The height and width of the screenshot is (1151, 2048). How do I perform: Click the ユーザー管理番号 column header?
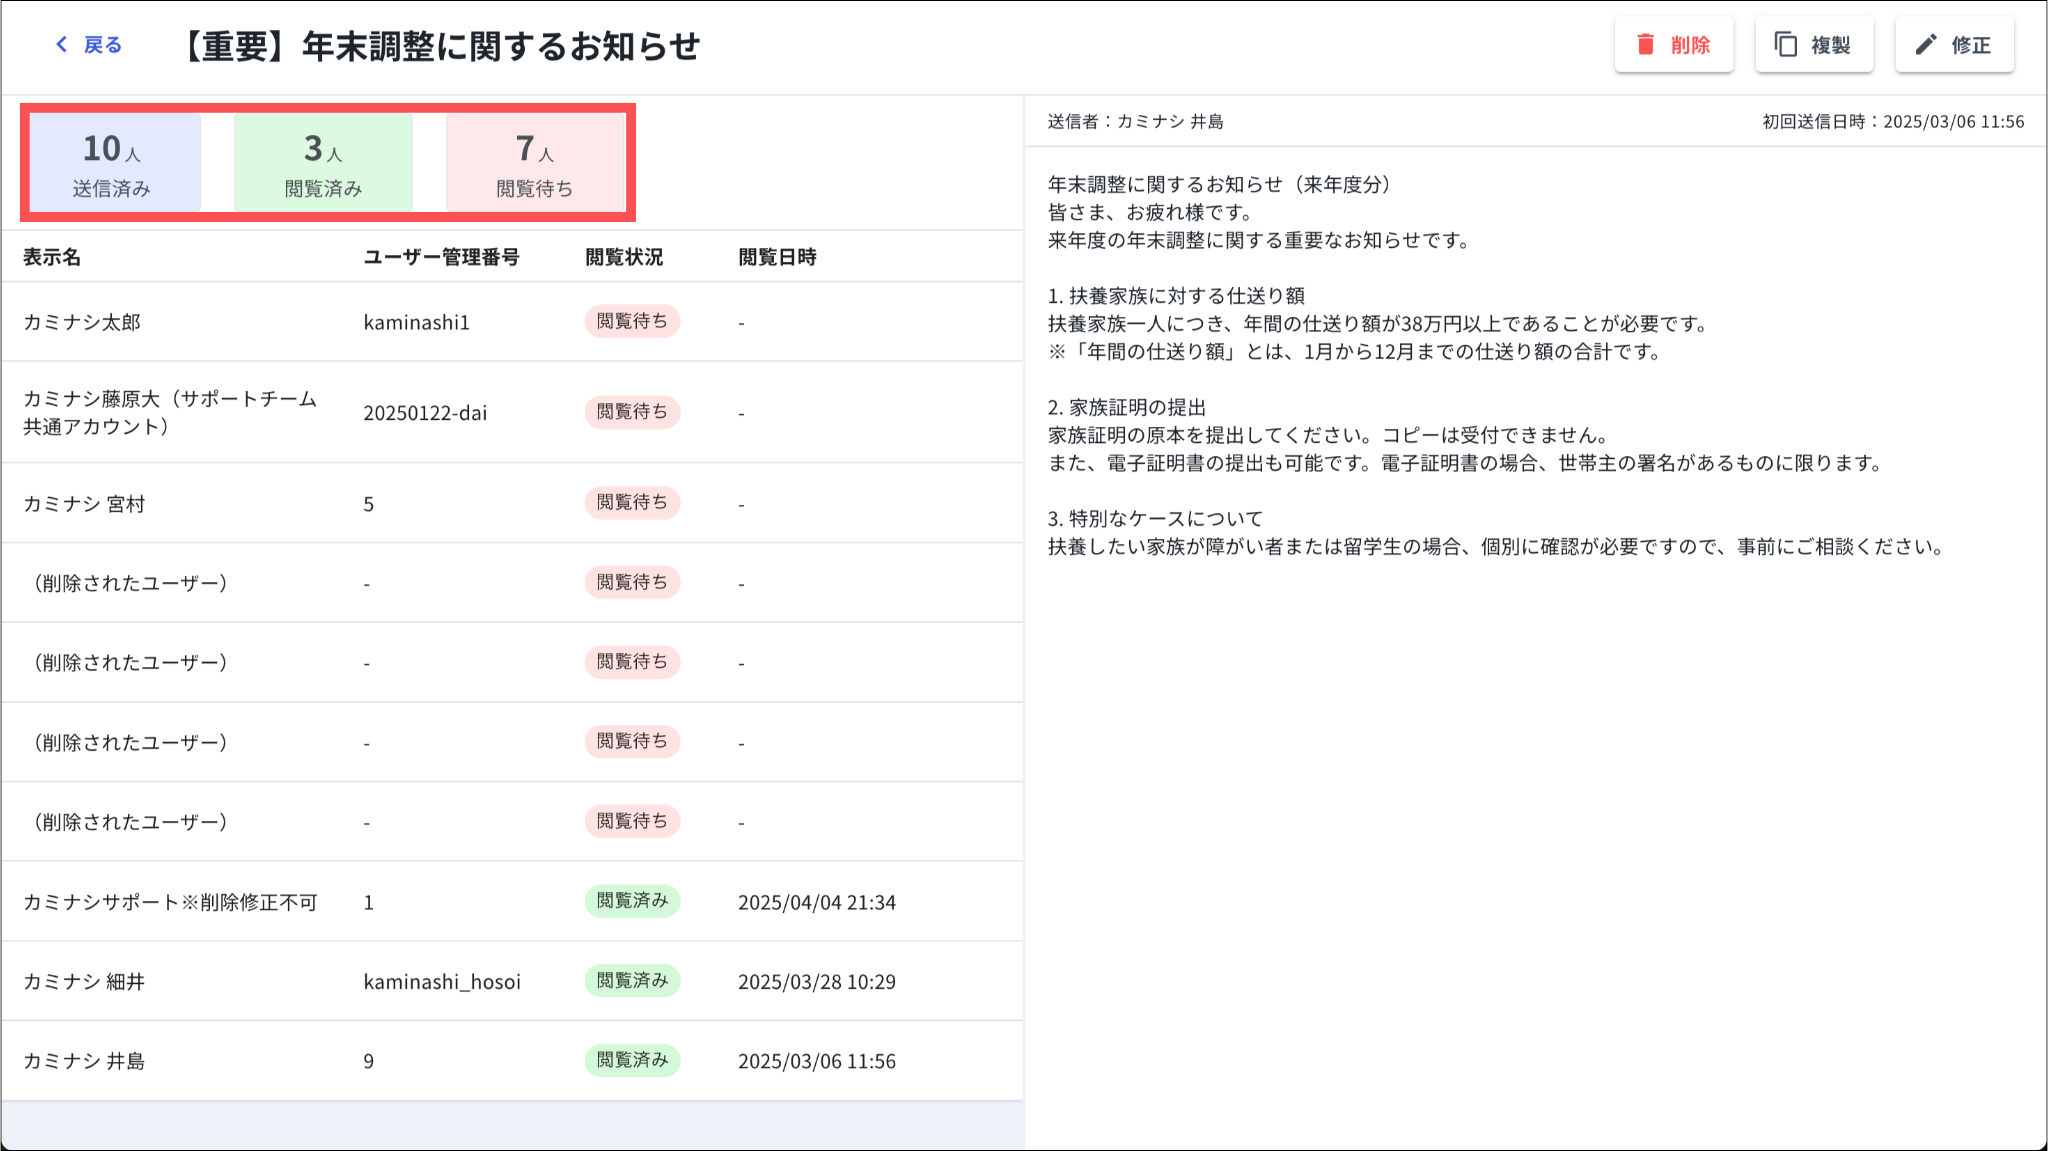point(441,257)
